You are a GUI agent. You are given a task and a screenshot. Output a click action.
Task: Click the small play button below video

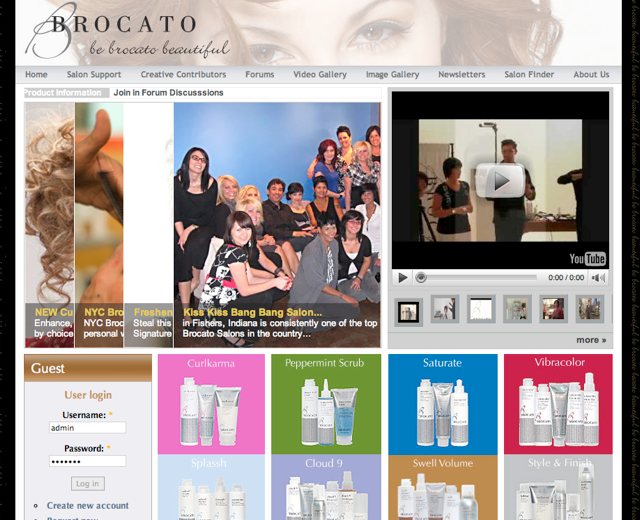pos(402,278)
